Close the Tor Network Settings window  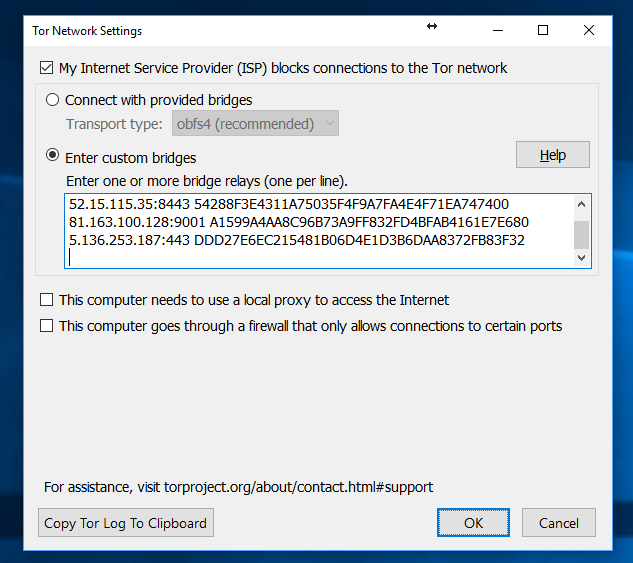click(x=589, y=30)
